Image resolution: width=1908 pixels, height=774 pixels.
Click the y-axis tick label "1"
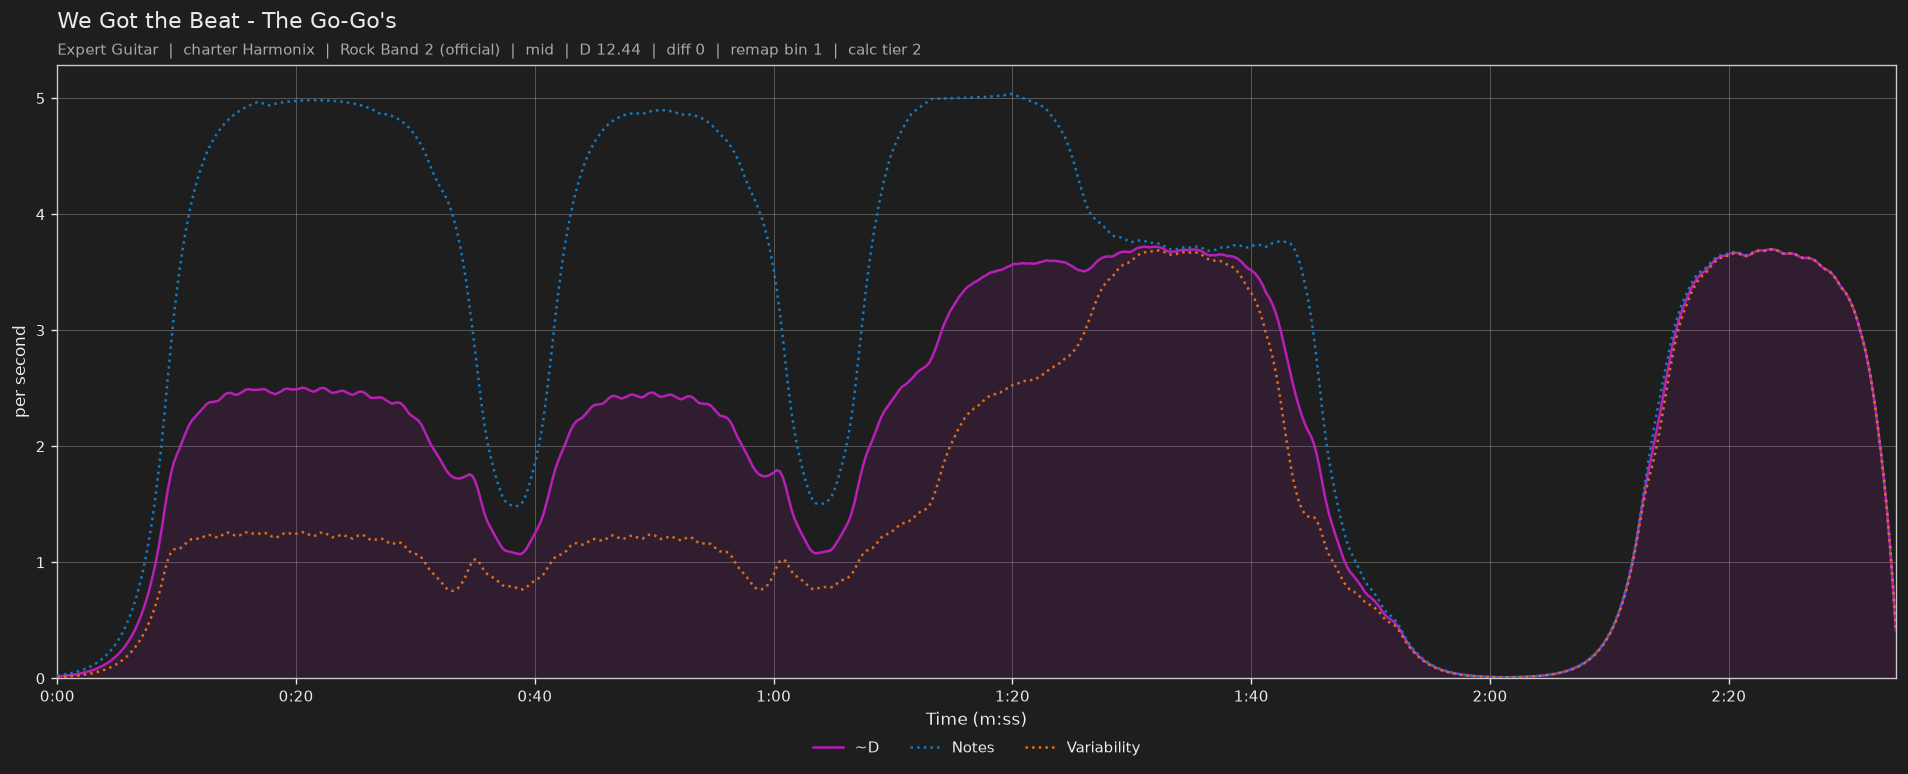(x=41, y=563)
